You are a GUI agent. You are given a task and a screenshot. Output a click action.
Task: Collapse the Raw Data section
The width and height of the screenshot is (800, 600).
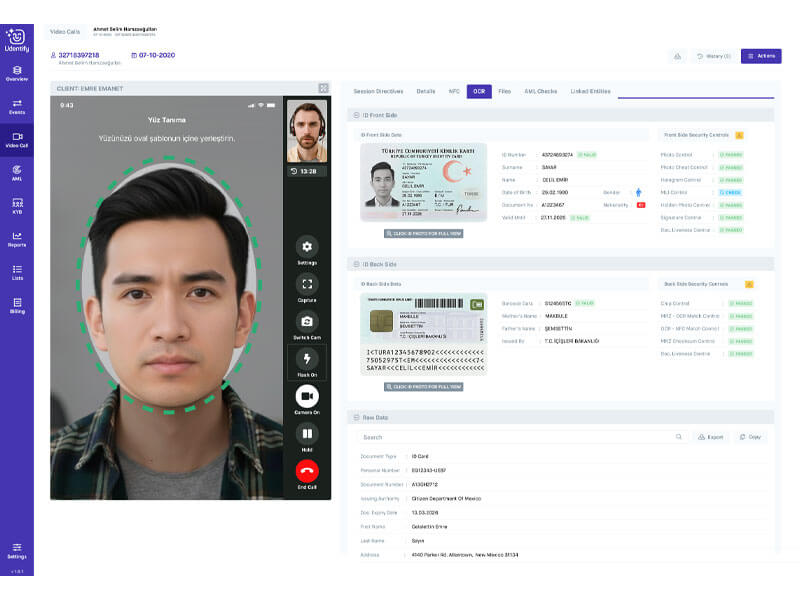[357, 417]
